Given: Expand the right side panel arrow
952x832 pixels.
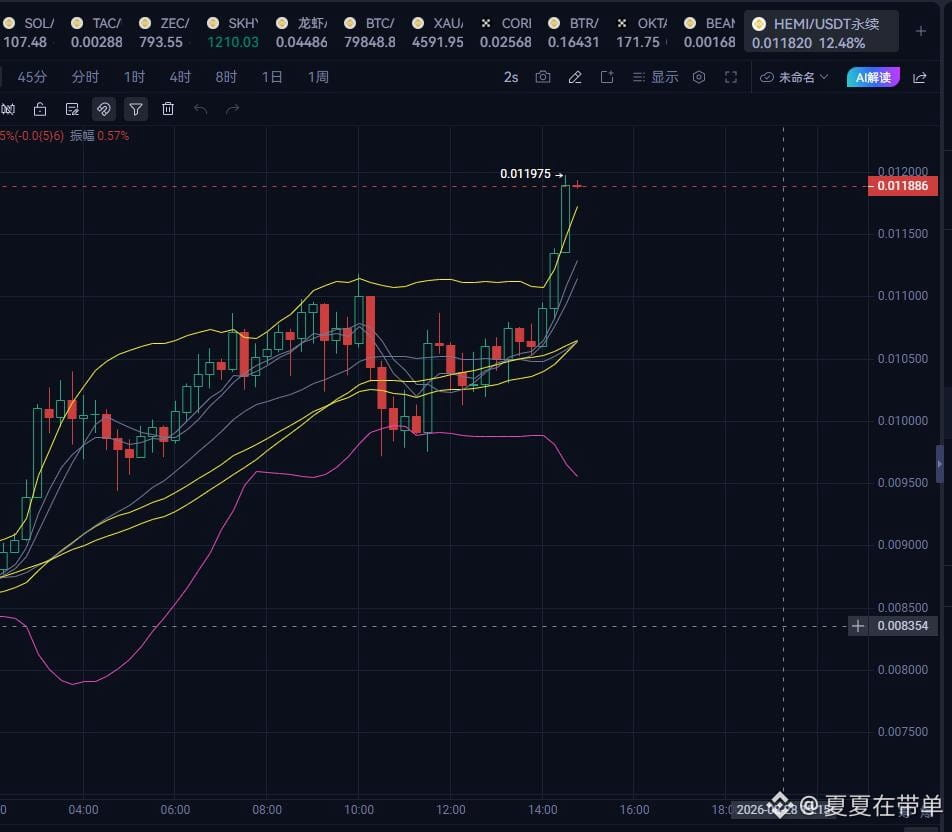Looking at the screenshot, I should 940,464.
